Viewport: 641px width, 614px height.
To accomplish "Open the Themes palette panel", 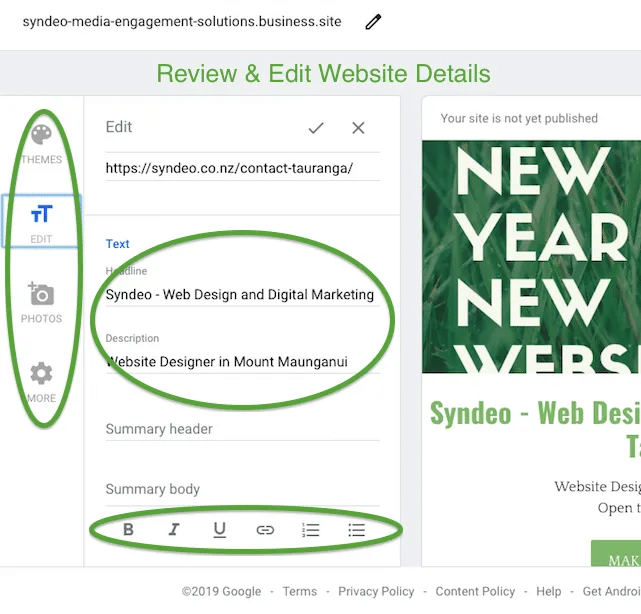I will 41,145.
